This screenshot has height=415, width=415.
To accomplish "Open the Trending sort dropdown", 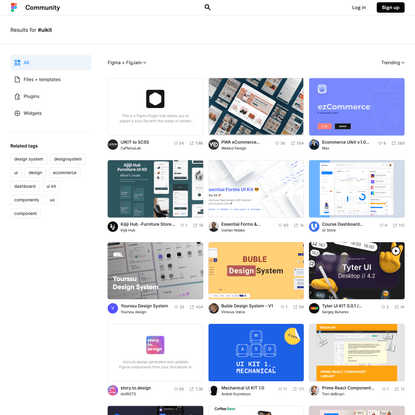I will tap(393, 62).
